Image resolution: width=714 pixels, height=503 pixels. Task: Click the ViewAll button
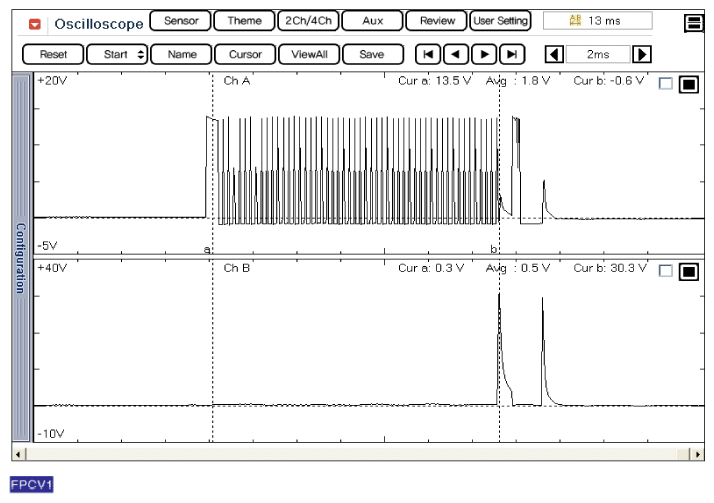coord(308,55)
